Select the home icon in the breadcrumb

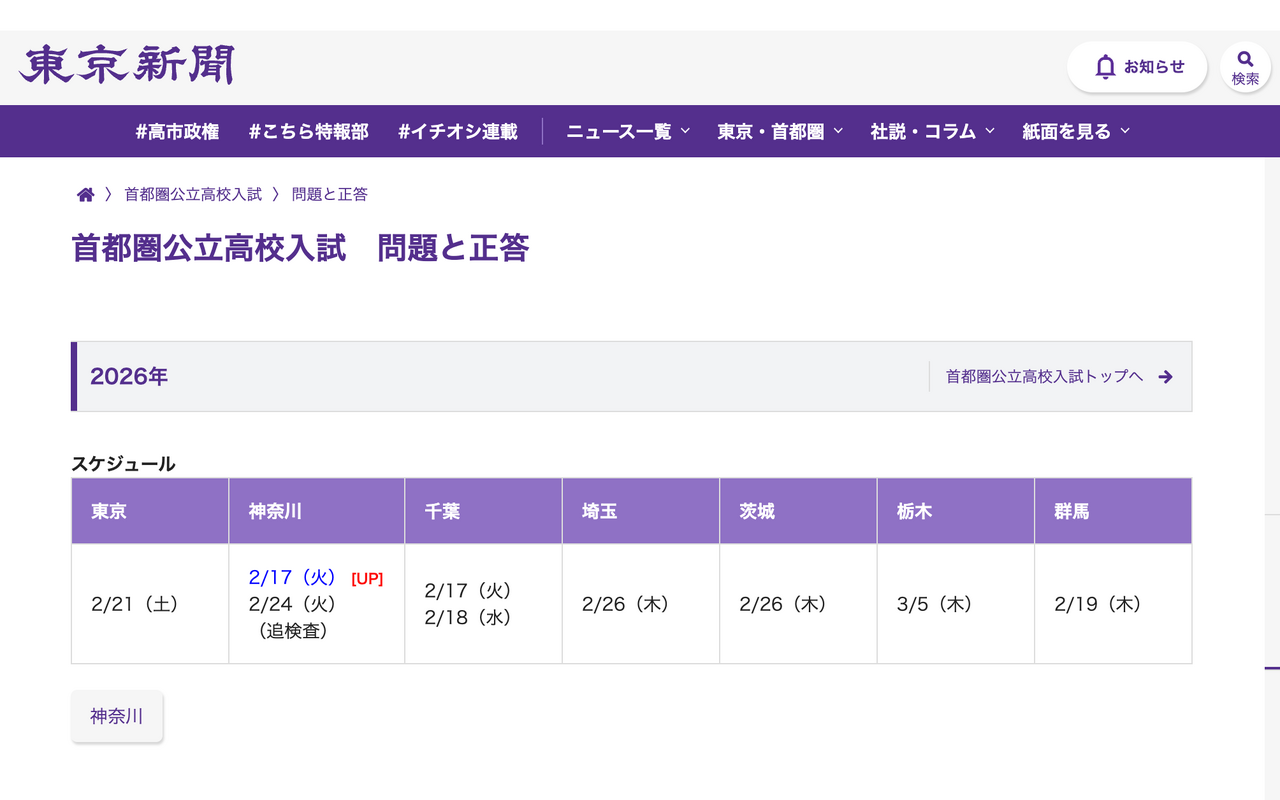pos(85,193)
